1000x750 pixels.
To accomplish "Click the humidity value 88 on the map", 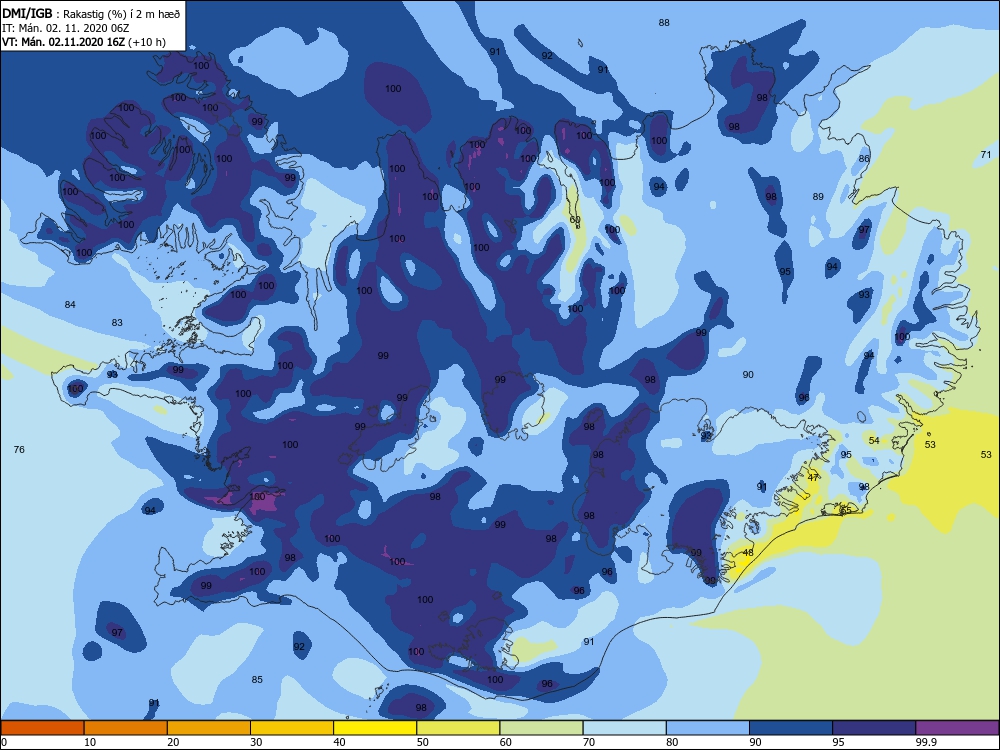I will (x=664, y=22).
